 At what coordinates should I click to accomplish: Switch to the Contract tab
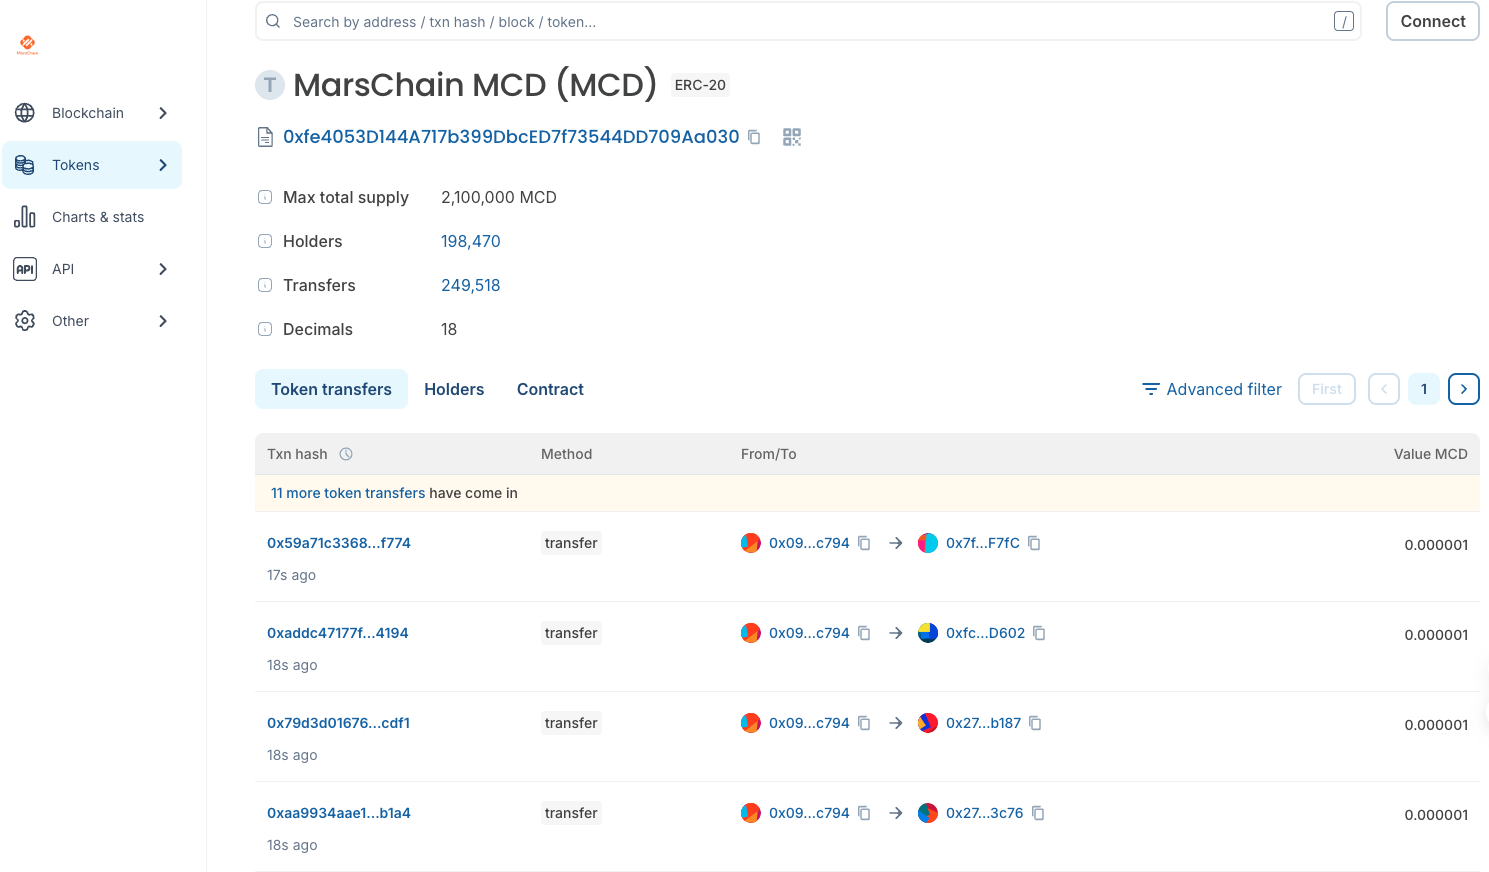click(x=550, y=389)
